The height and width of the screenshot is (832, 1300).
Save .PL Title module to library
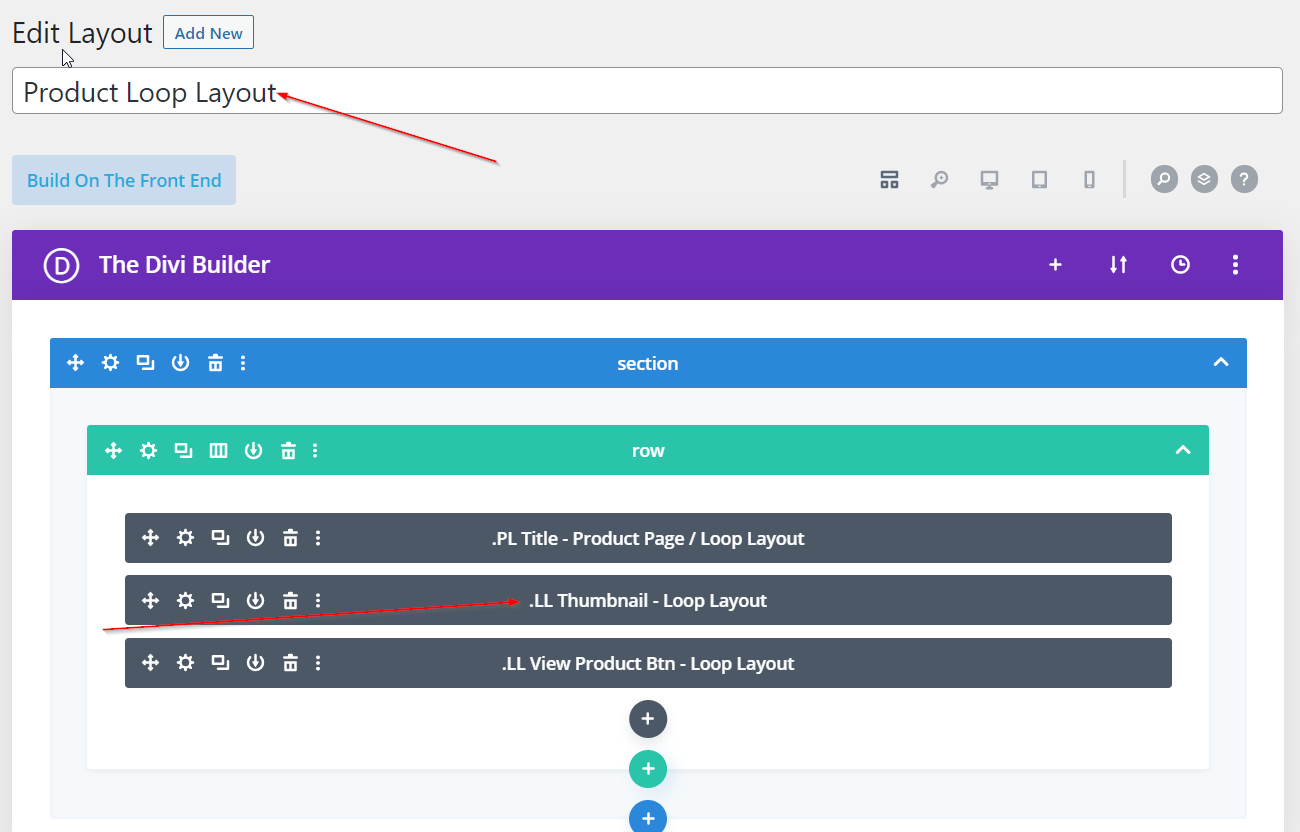255,538
